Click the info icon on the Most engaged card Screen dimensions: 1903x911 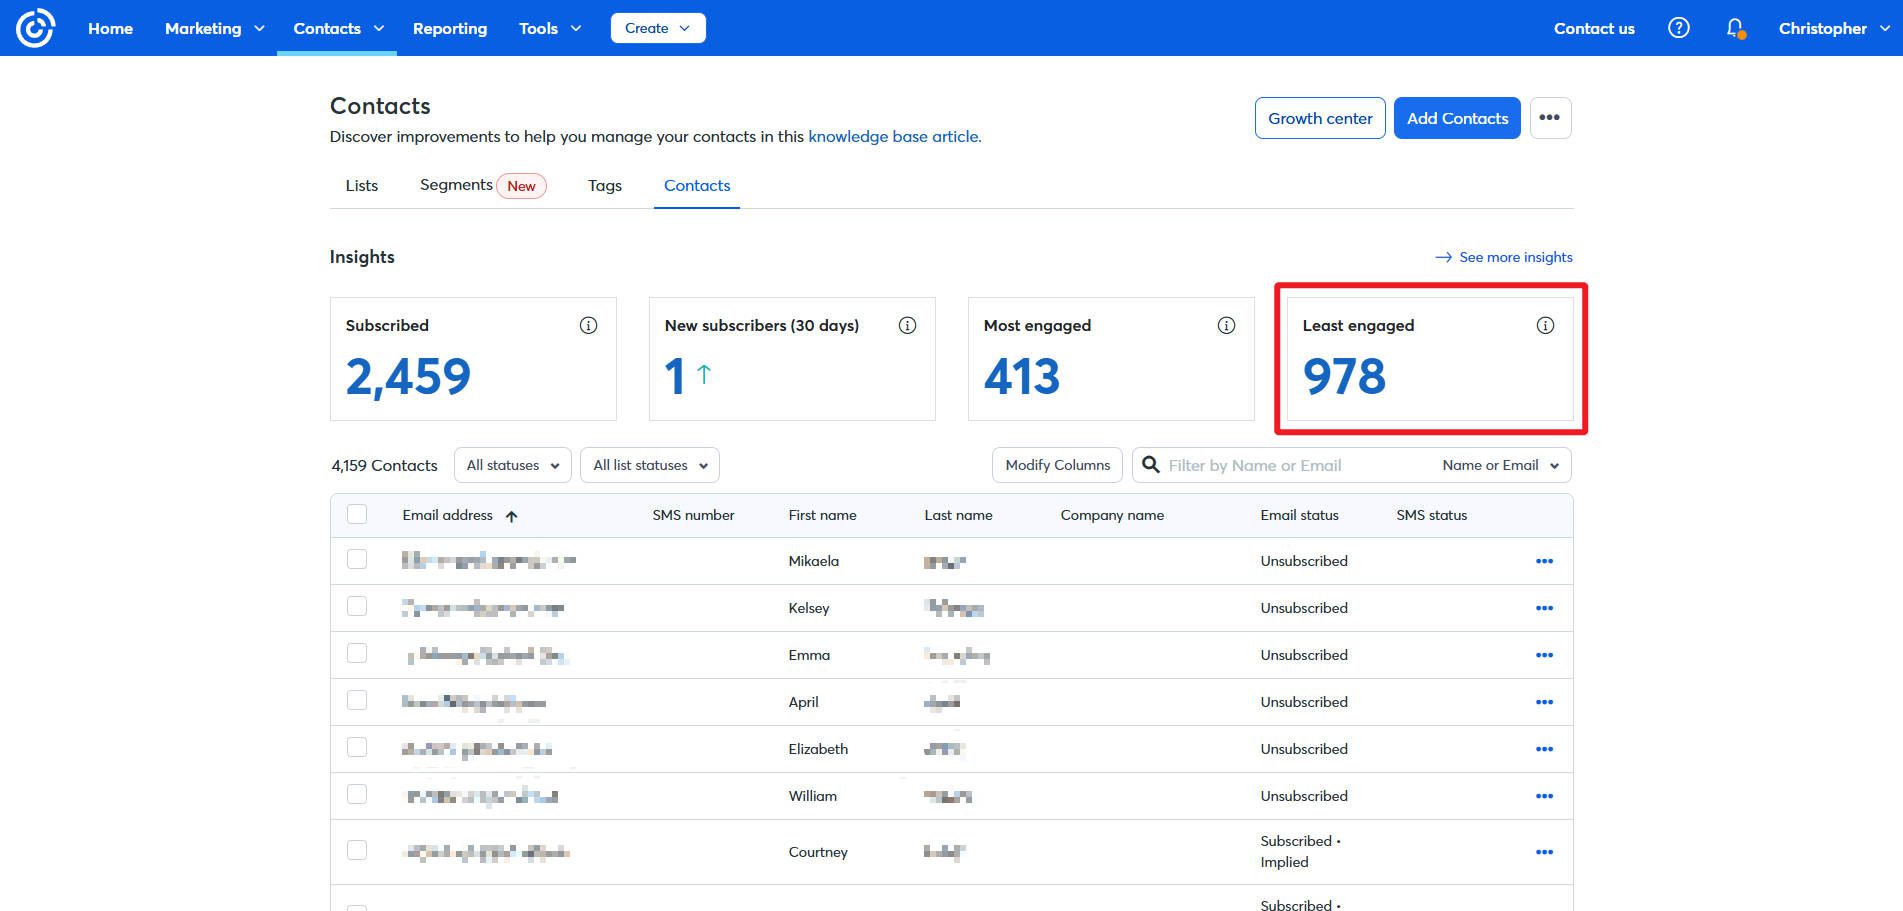pos(1225,324)
